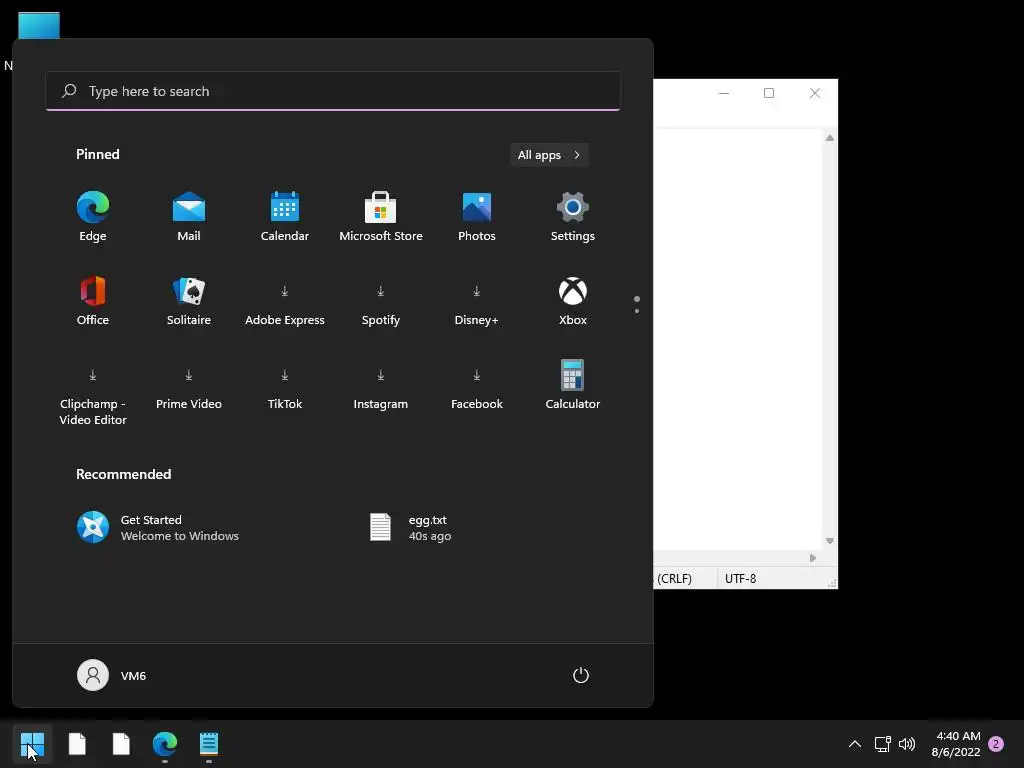This screenshot has width=1024, height=768.
Task: Switch to Notepad on the taskbar
Action: pyautogui.click(x=209, y=744)
